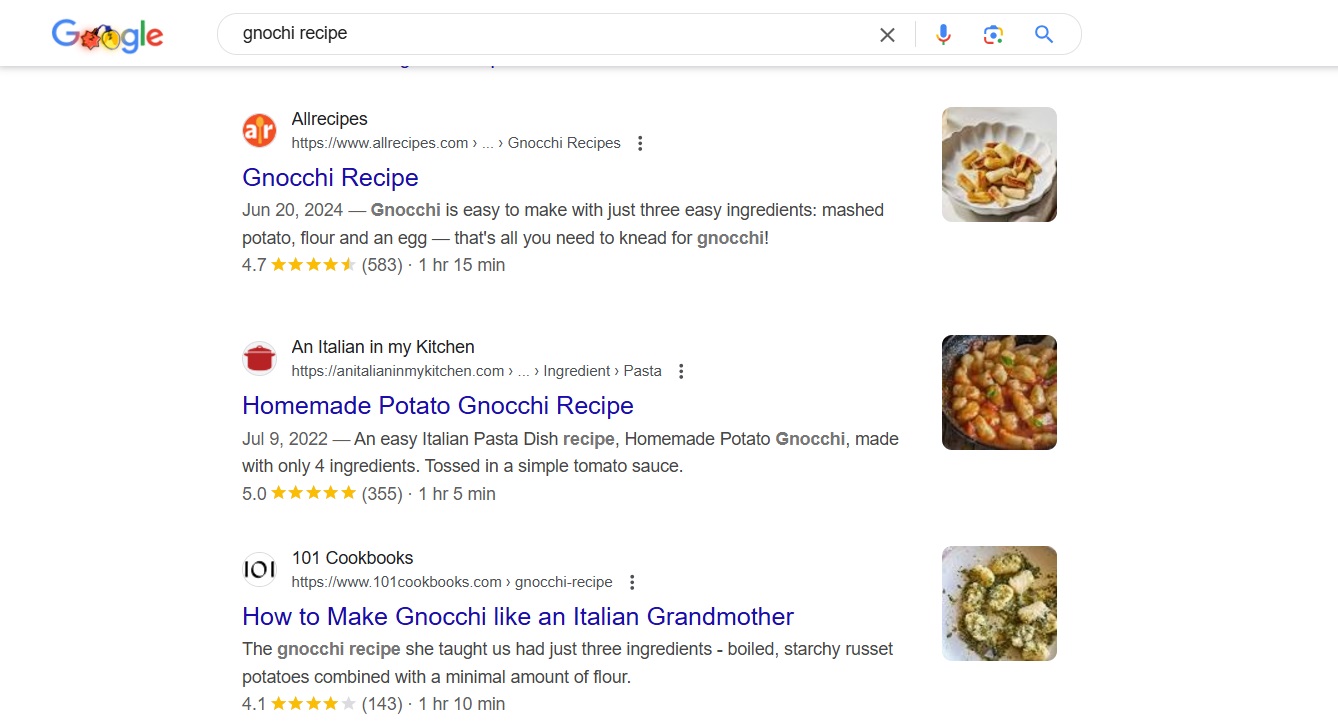Click inside the search input field

(x=500, y=33)
